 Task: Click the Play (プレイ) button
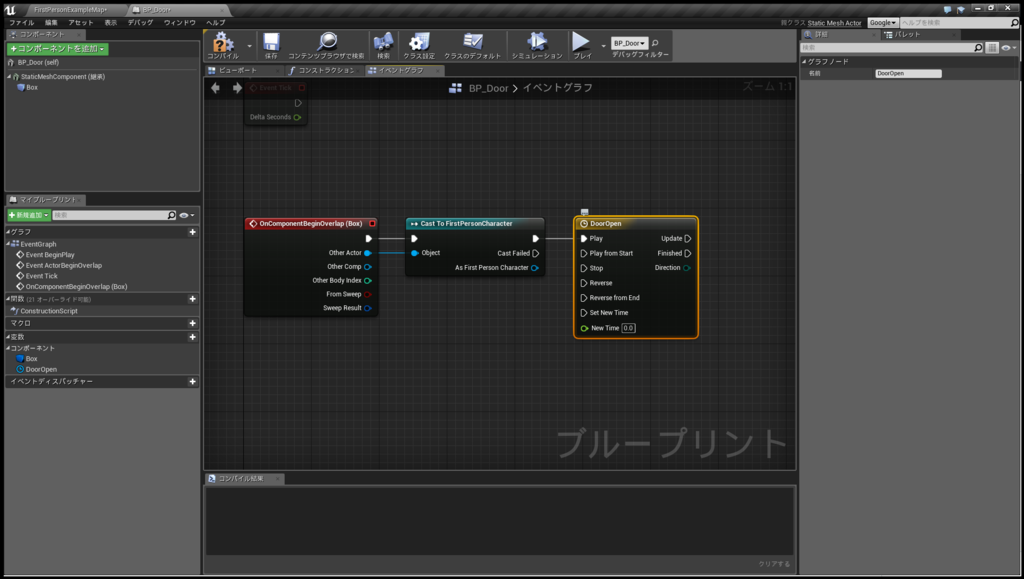[581, 42]
